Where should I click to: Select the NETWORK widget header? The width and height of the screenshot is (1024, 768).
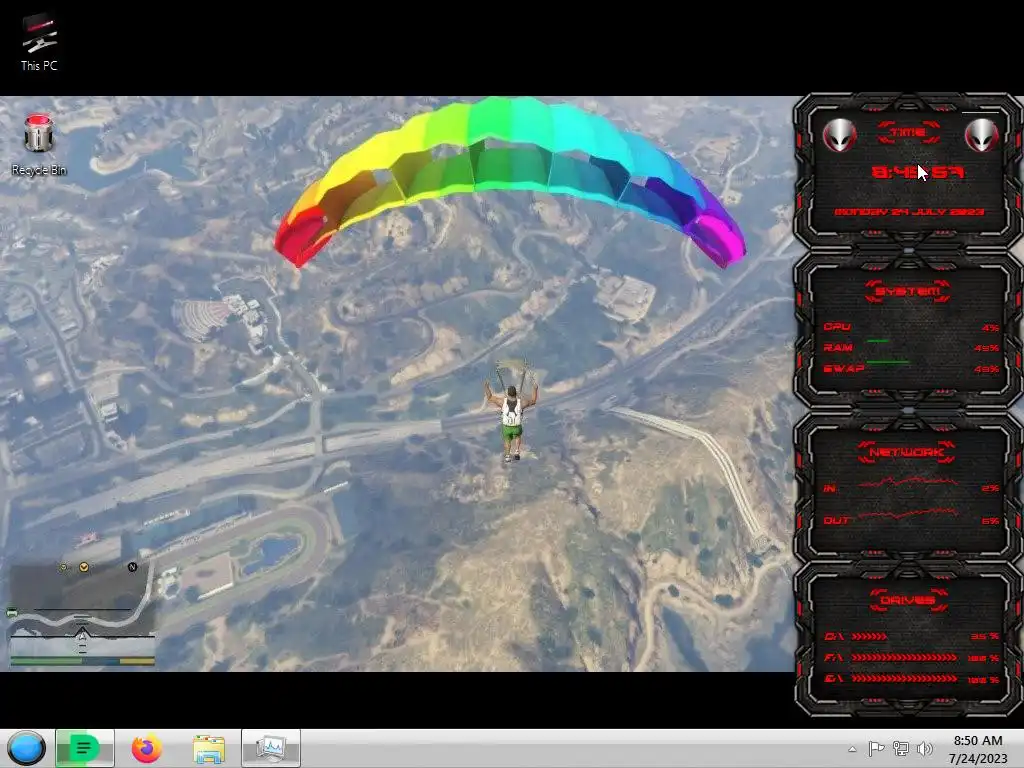pos(906,452)
